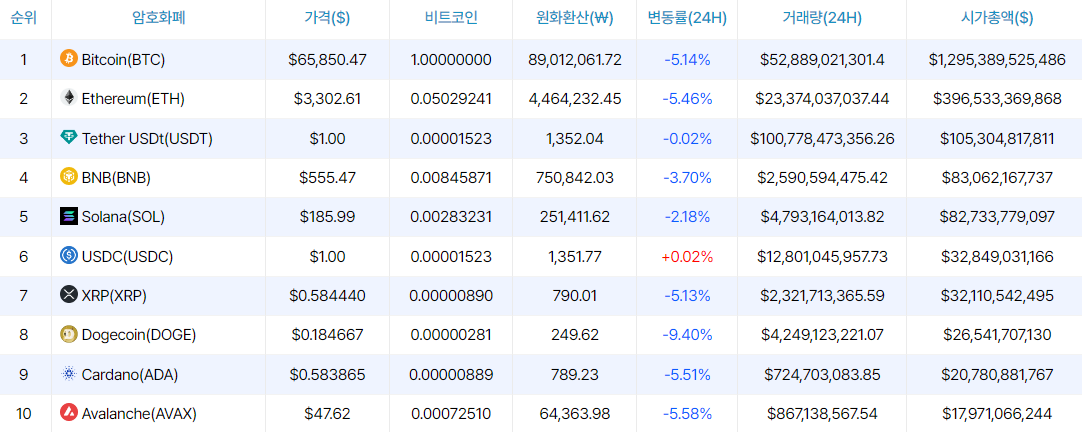Select Avalanche price $47.62
This screenshot has width=1082, height=432.
click(x=327, y=414)
